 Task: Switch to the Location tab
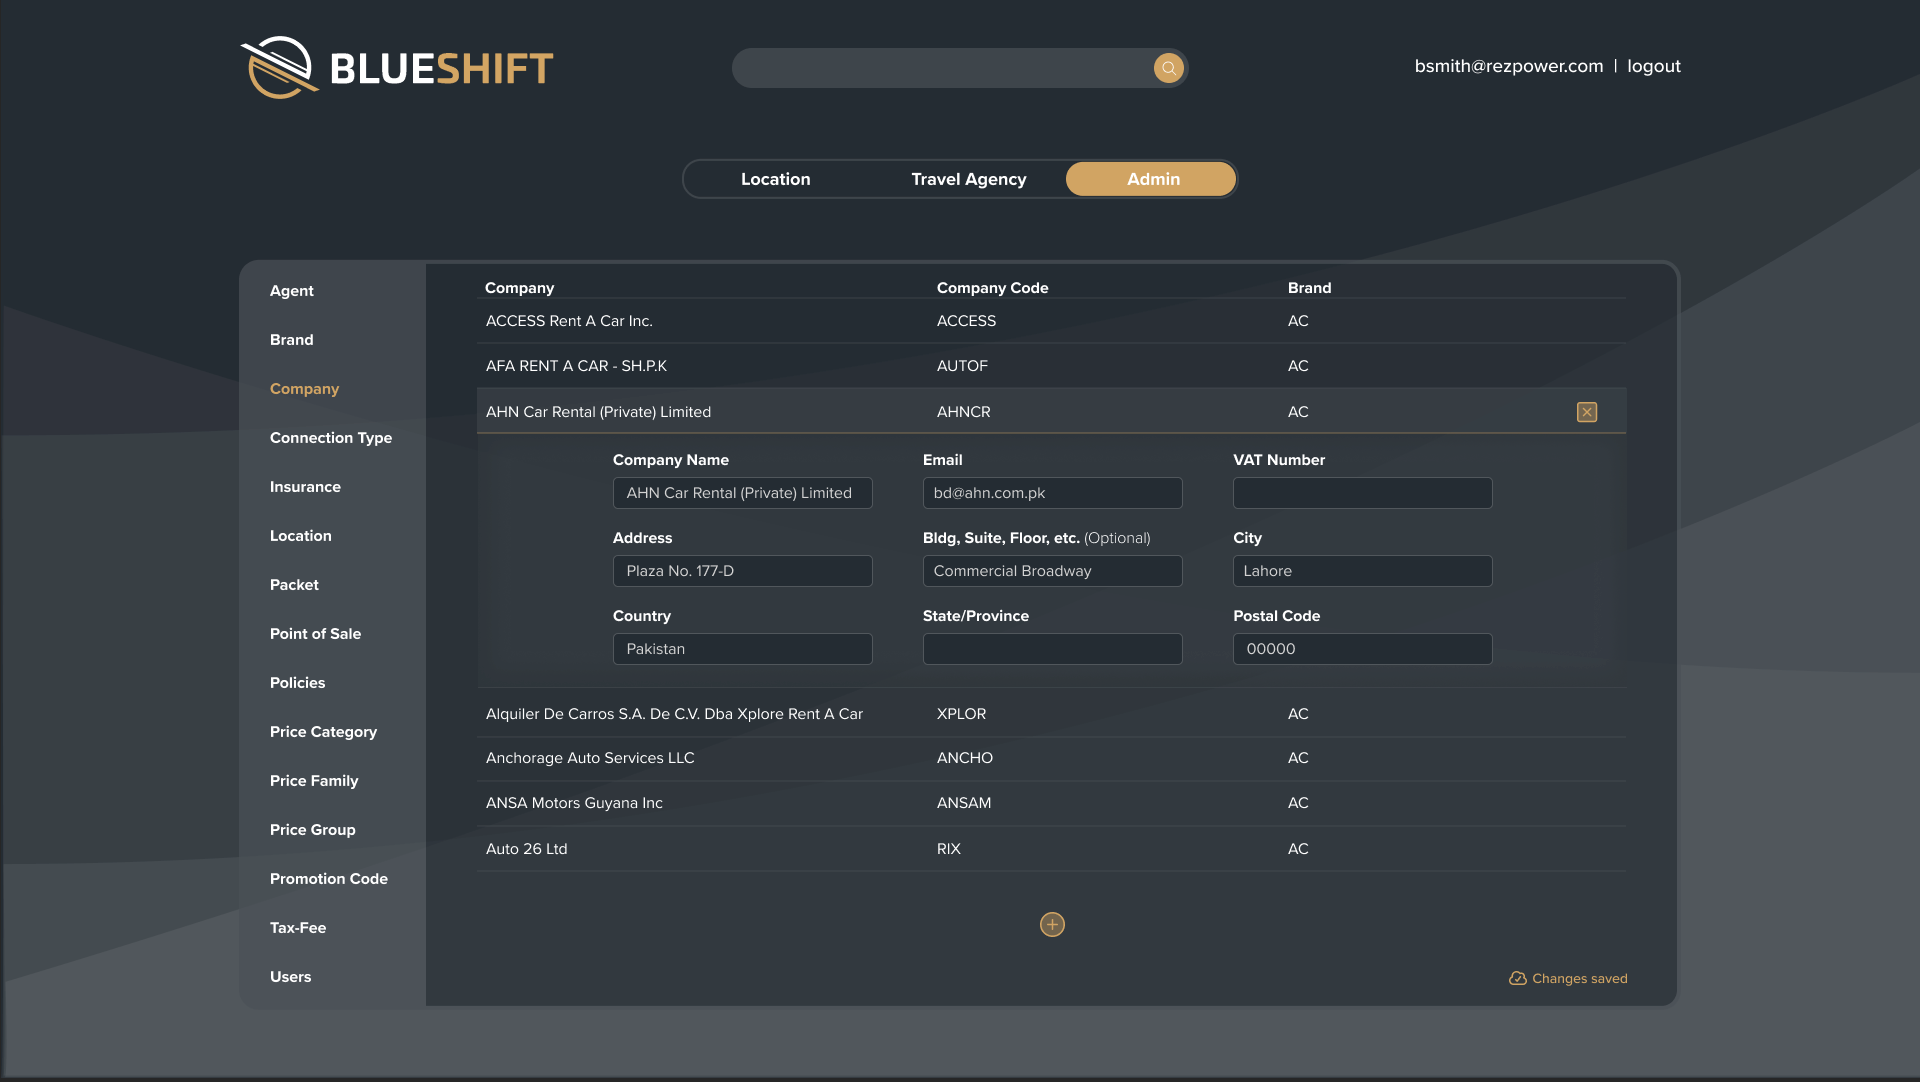[x=775, y=179]
